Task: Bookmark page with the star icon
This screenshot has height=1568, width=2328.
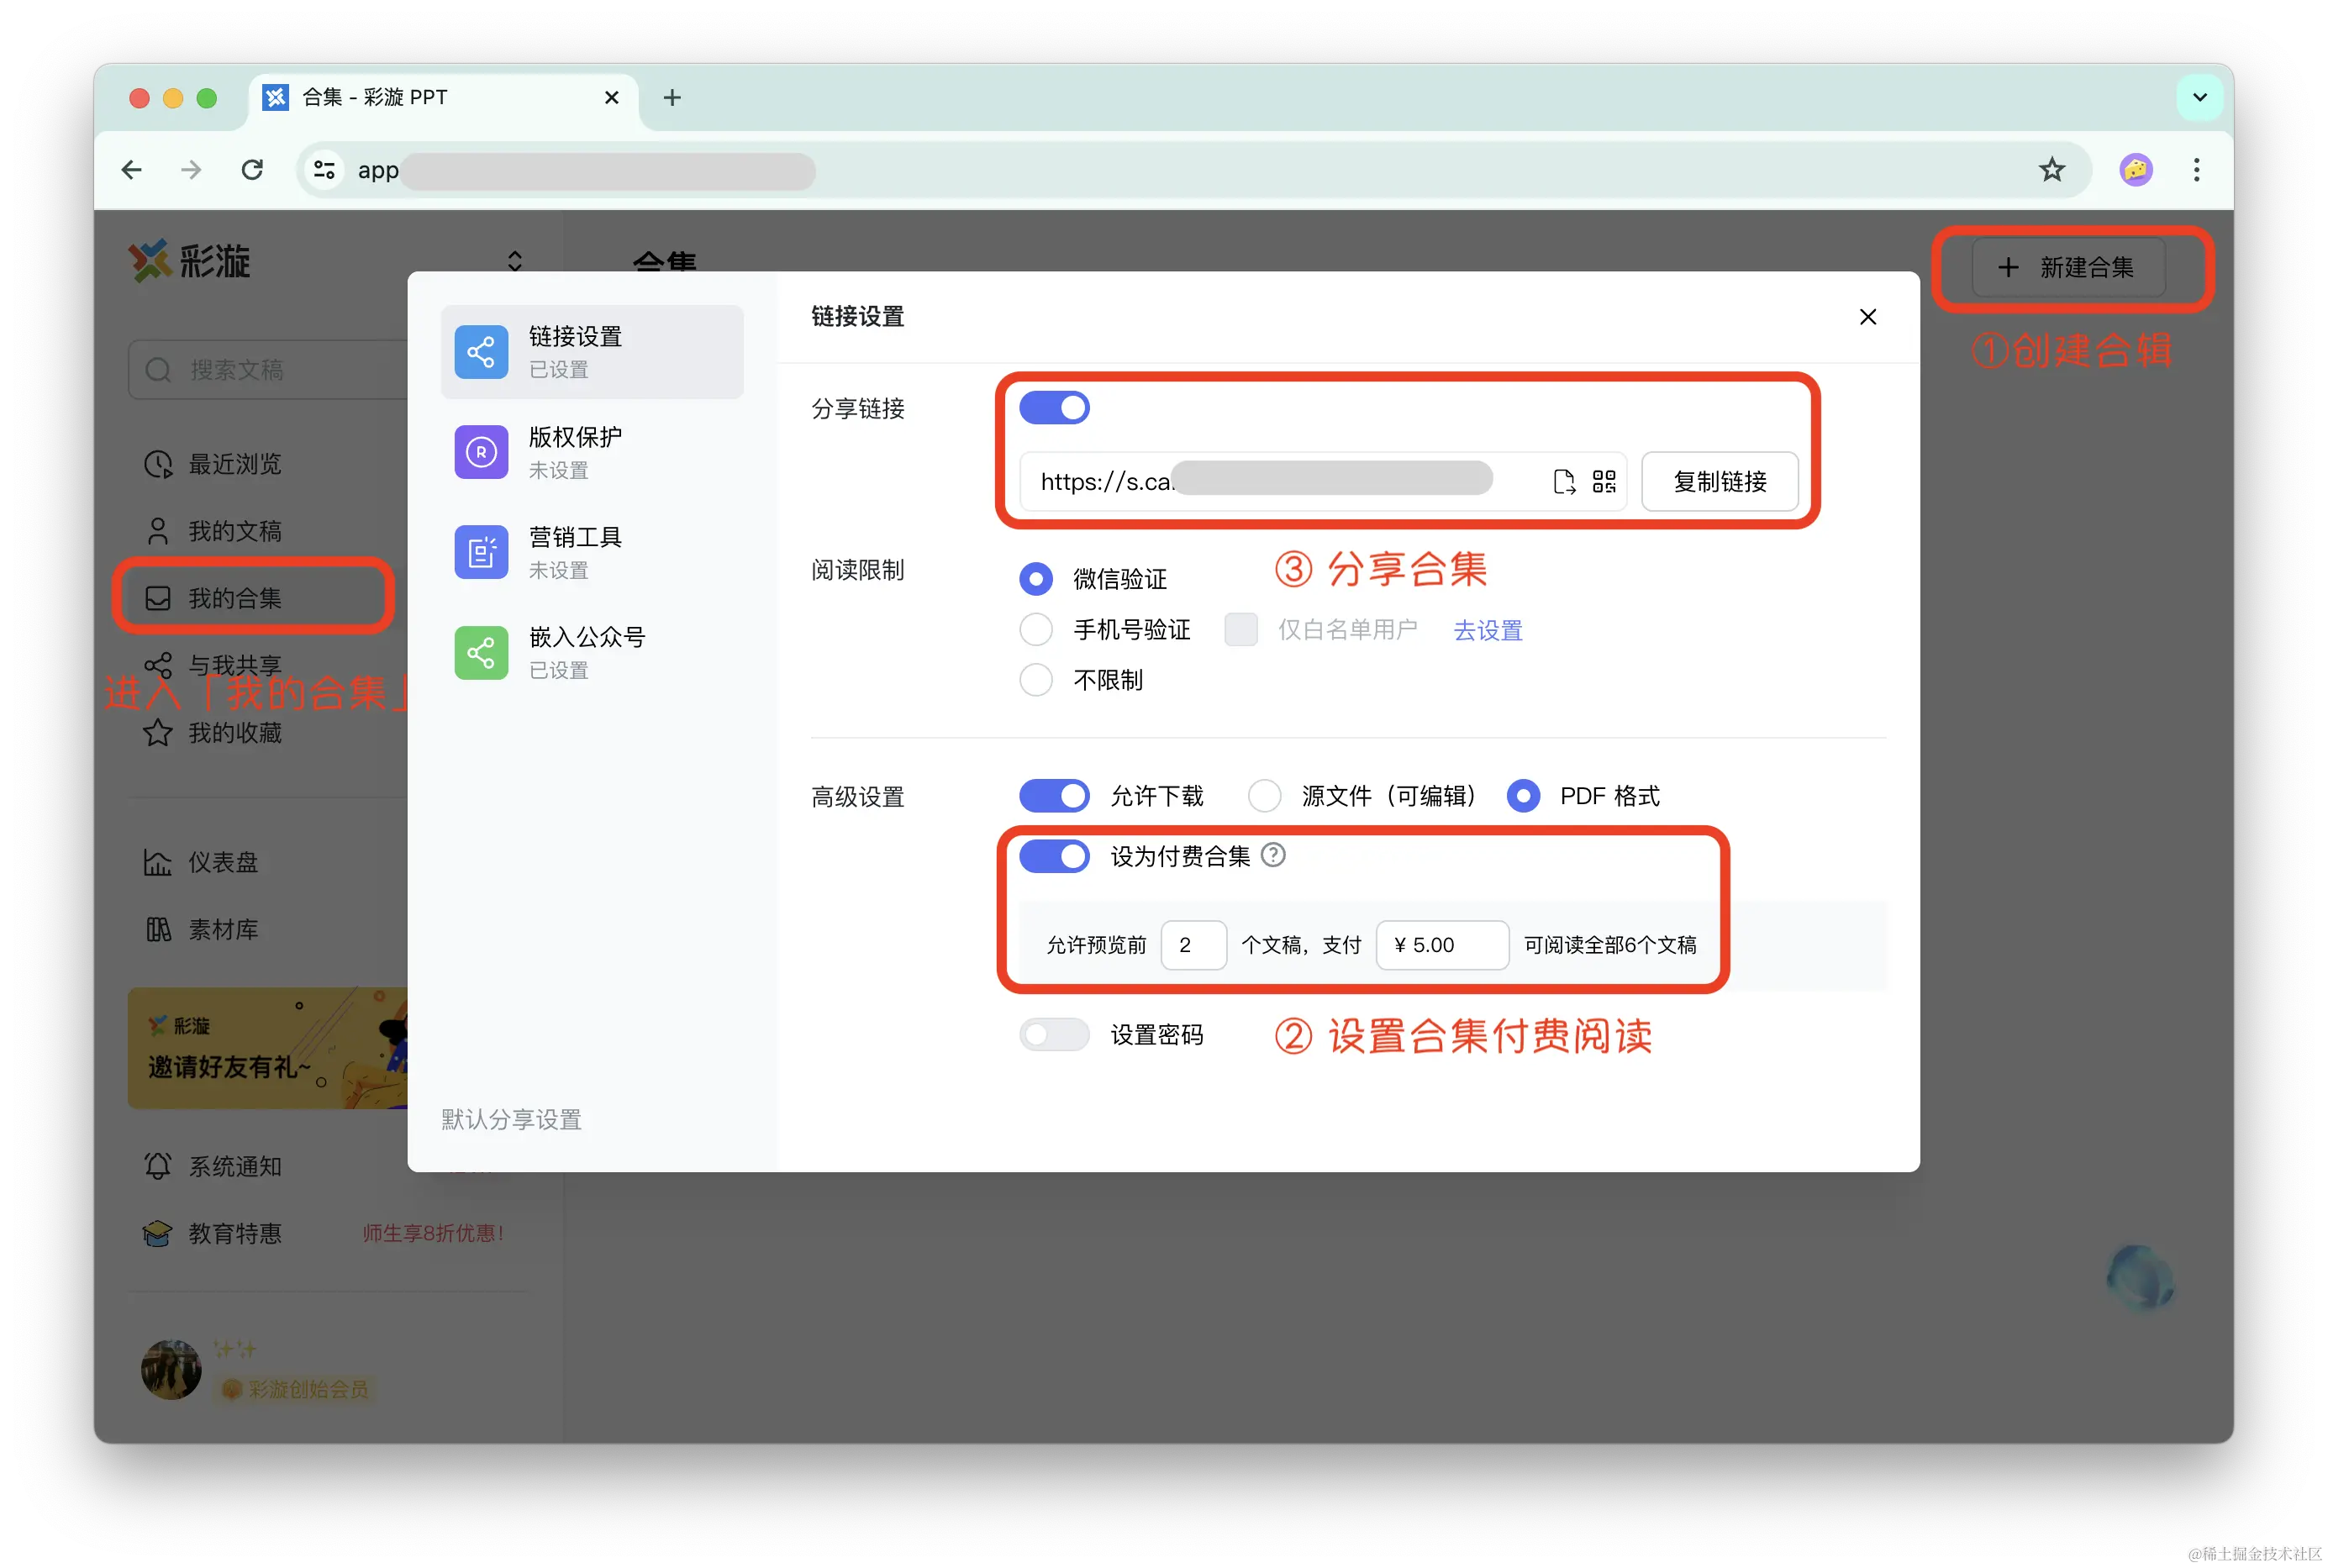Action: [x=2051, y=170]
